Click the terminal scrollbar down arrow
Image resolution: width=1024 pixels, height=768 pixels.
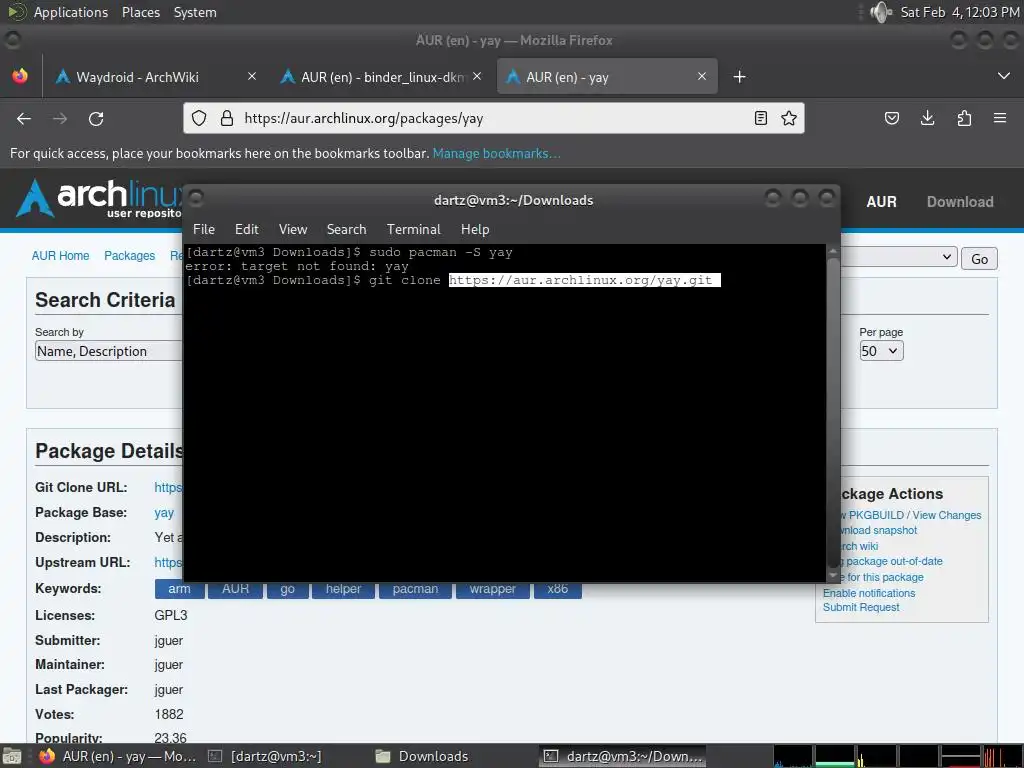coord(833,575)
